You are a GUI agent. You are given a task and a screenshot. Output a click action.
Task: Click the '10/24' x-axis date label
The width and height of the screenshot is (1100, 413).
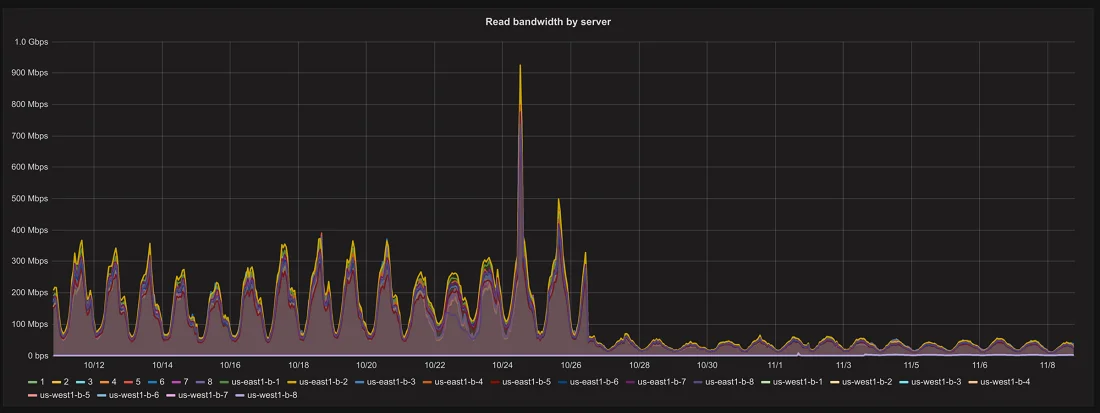point(503,365)
